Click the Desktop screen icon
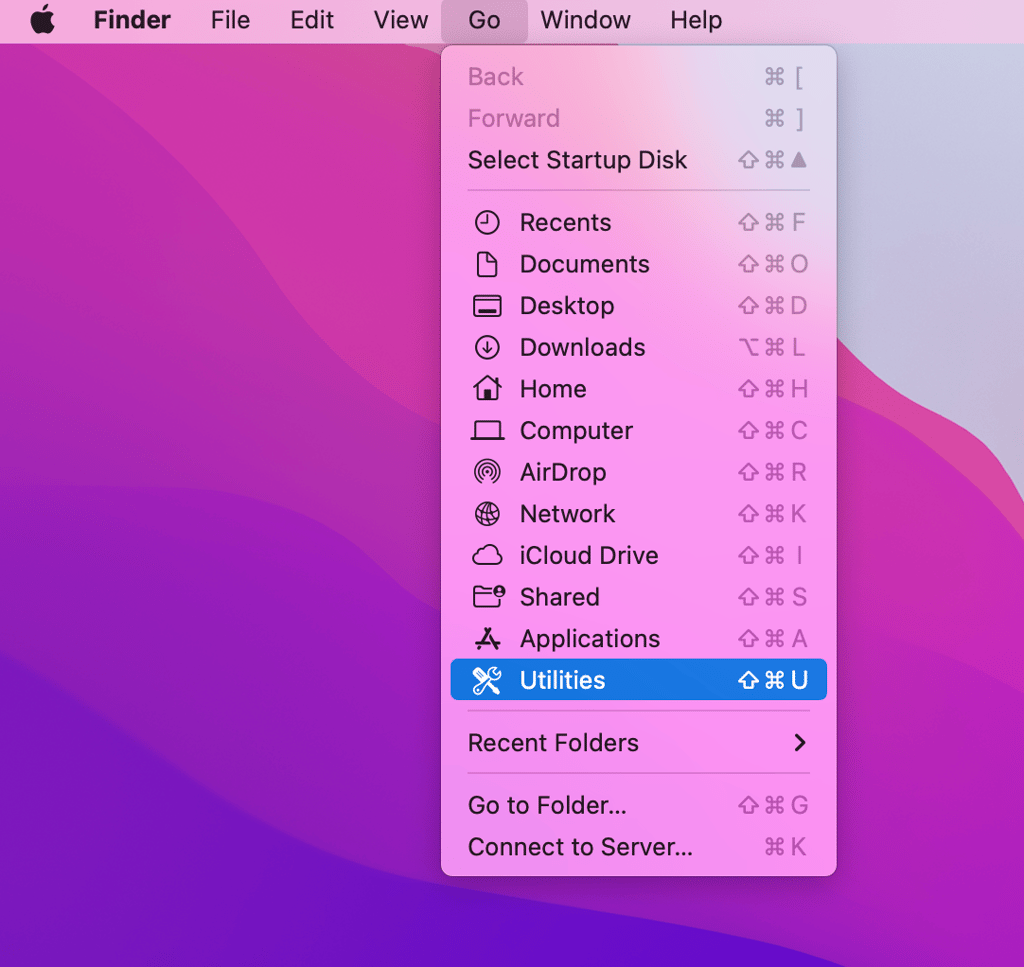Viewport: 1024px width, 967px height. (487, 306)
